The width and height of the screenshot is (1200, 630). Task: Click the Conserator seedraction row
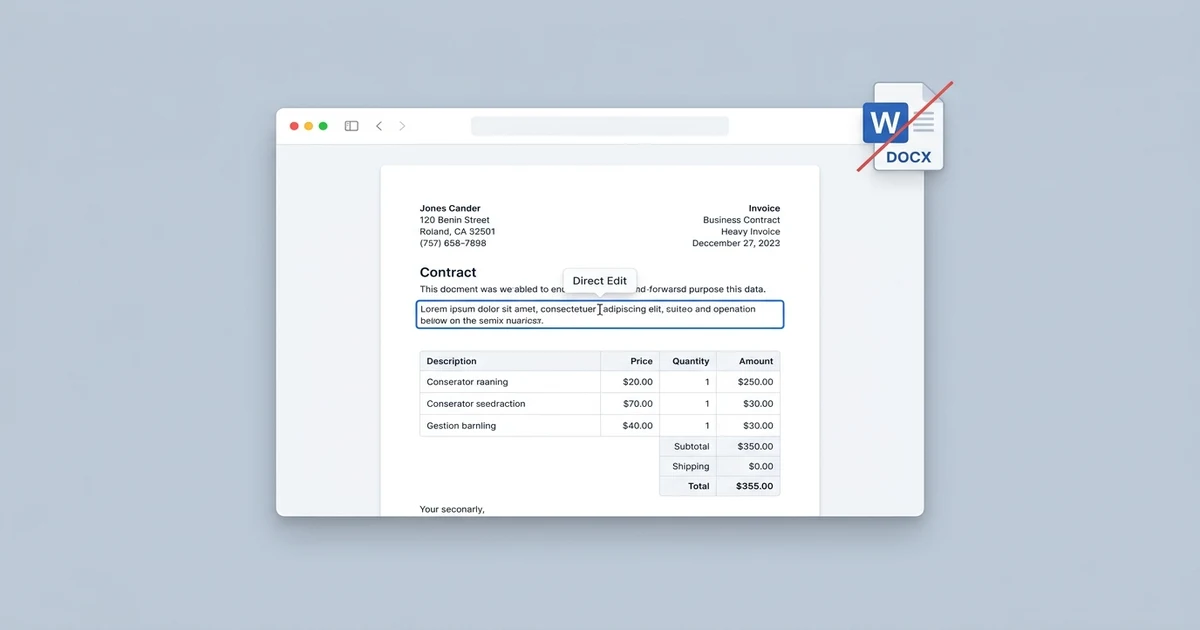click(600, 404)
